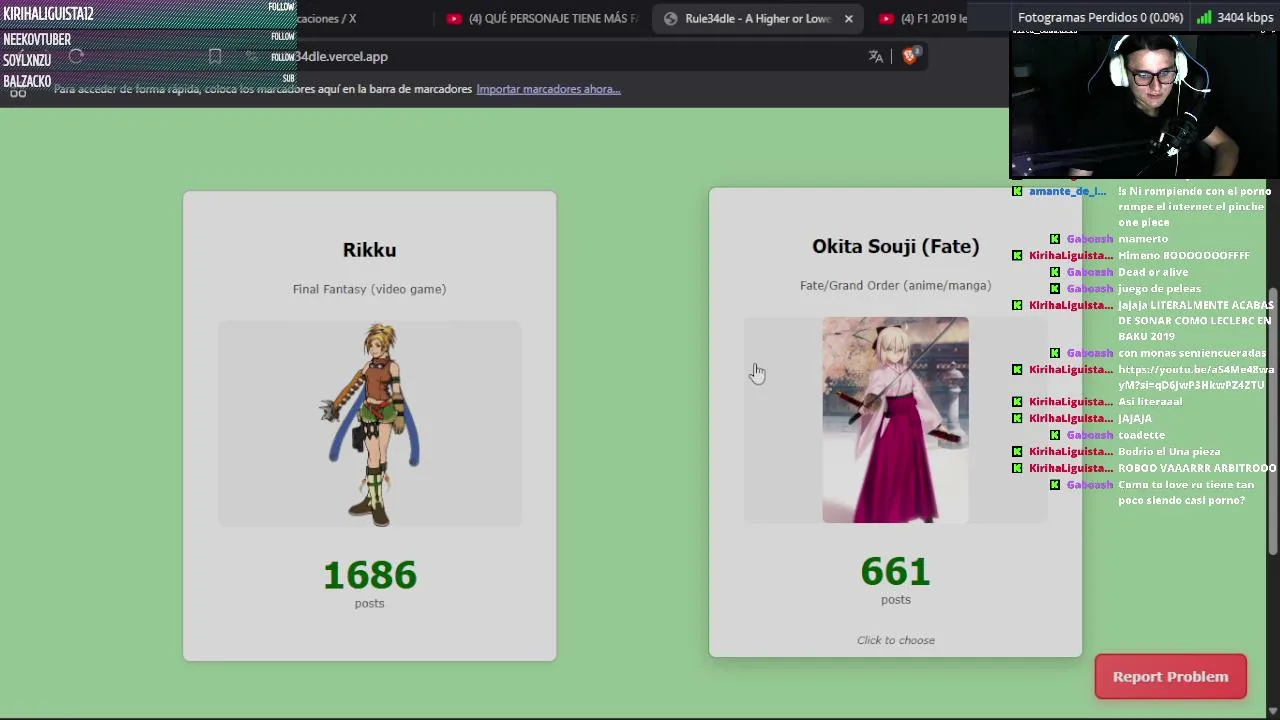Click the green bitrate signal bars icon

[x=1204, y=17]
